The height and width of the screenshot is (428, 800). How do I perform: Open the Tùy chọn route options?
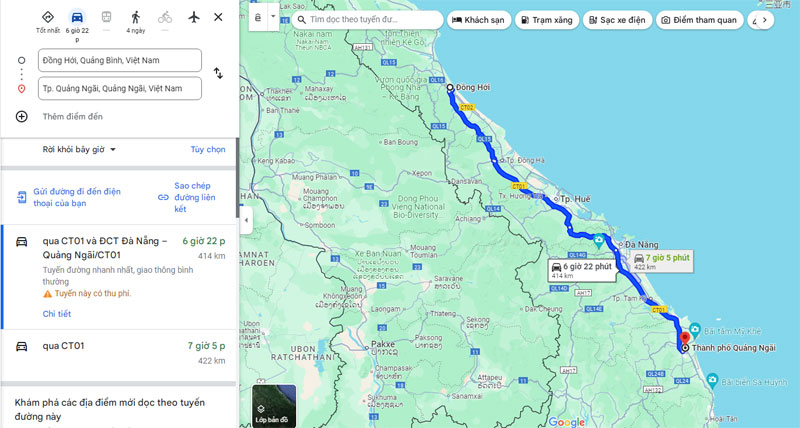(x=208, y=149)
